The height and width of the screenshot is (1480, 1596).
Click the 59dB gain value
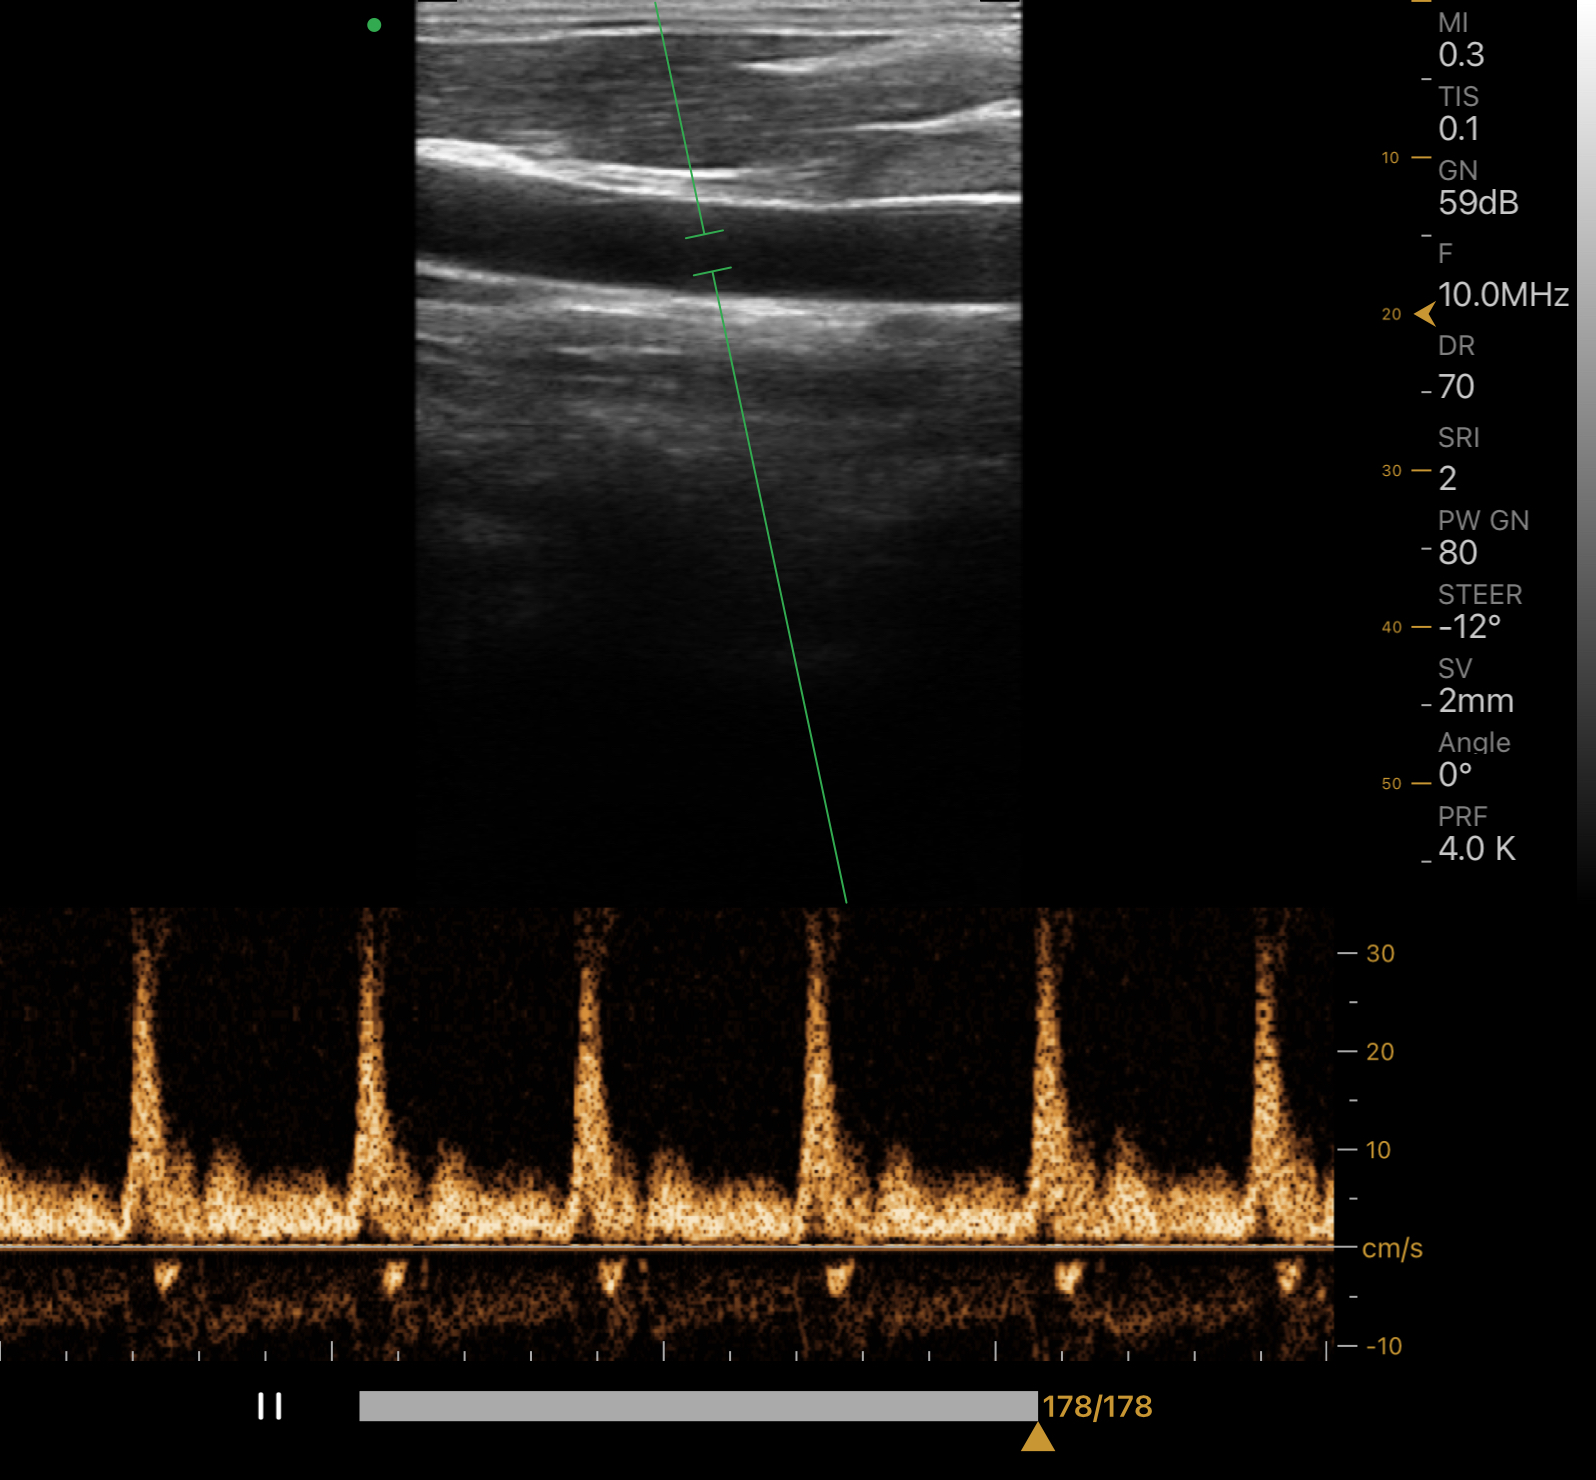click(1477, 203)
